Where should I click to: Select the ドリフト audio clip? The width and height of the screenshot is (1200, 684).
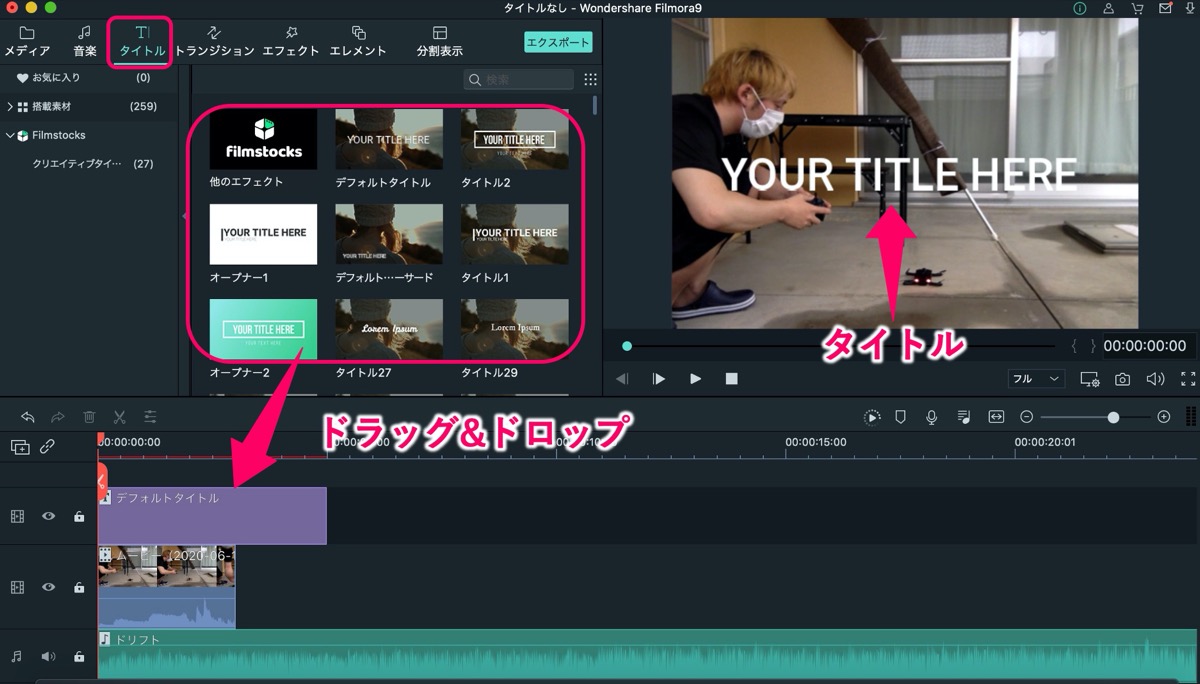pyautogui.click(x=649, y=656)
